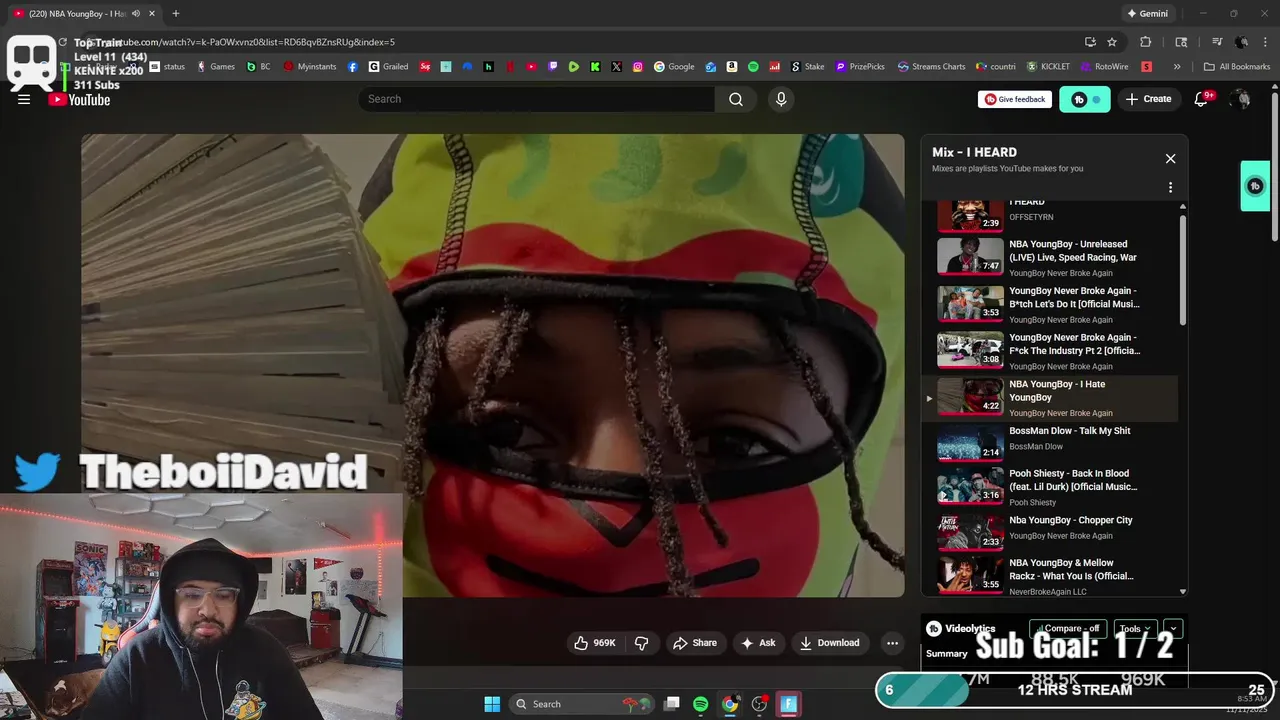
Task: Share the video
Action: coord(695,643)
